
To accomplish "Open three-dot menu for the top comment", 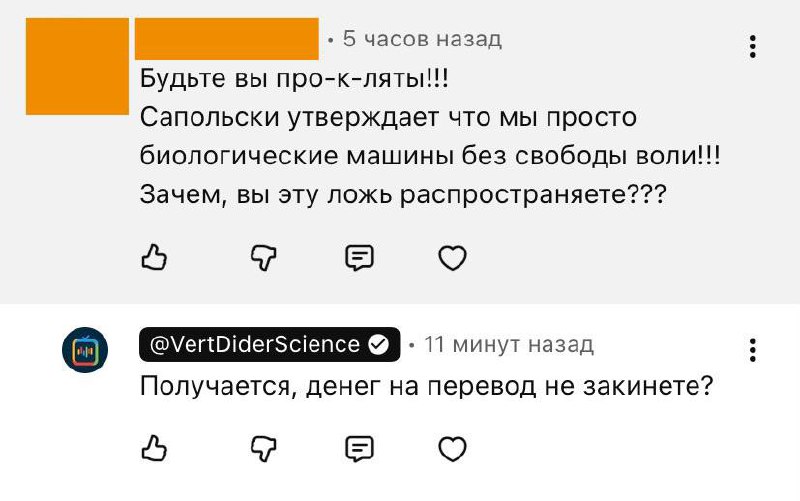I will pos(753,46).
